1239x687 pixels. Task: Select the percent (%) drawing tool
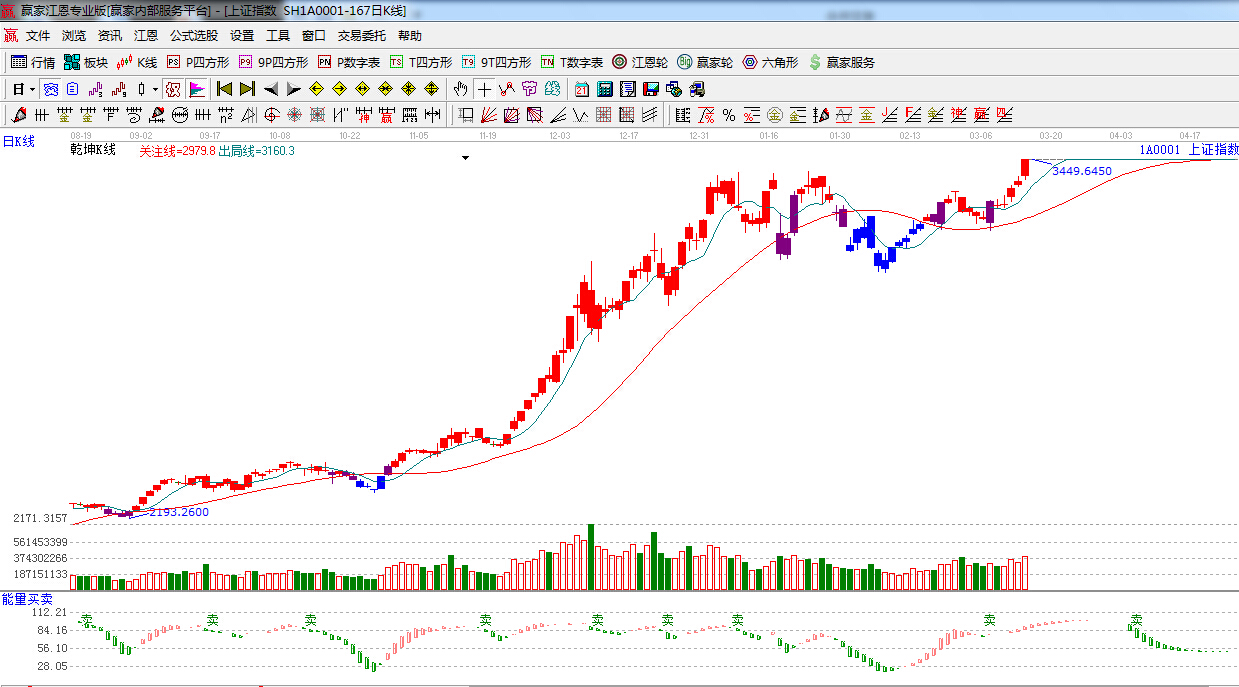(x=729, y=115)
